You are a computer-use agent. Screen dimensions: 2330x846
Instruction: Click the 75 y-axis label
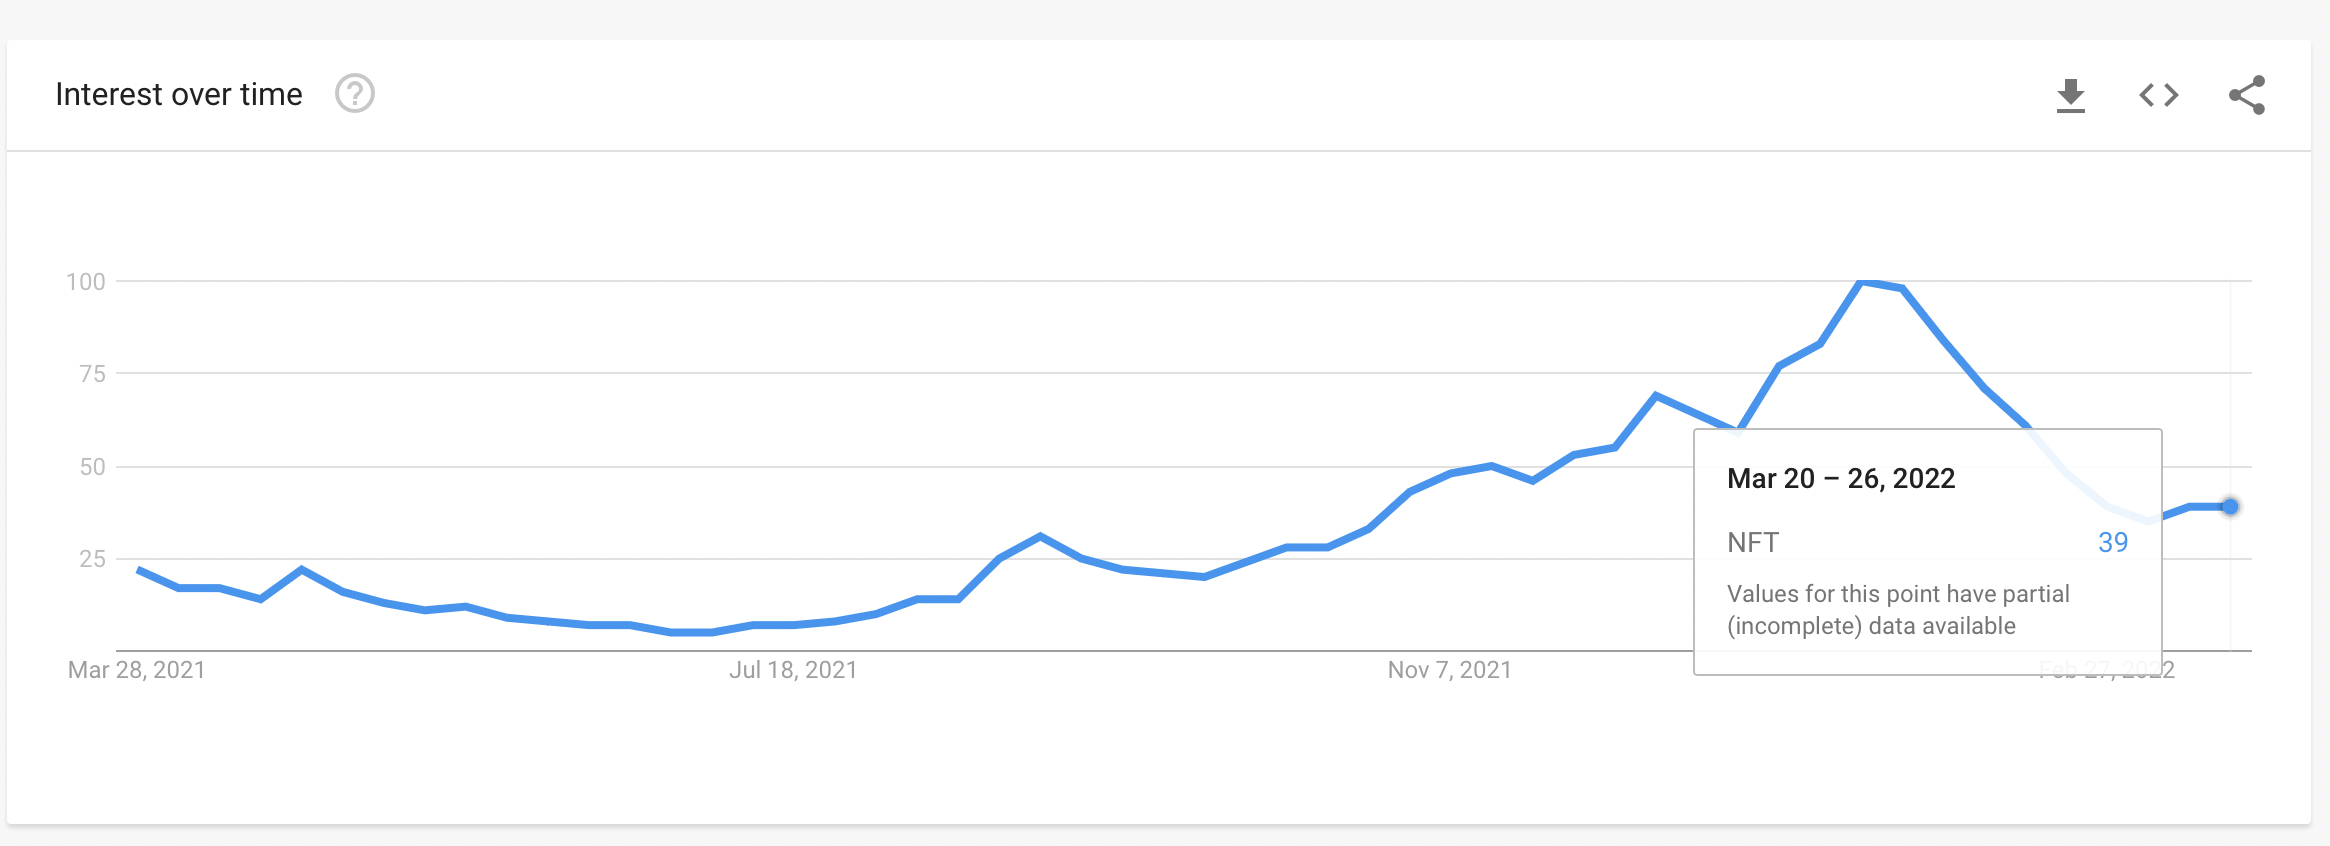tap(92, 374)
